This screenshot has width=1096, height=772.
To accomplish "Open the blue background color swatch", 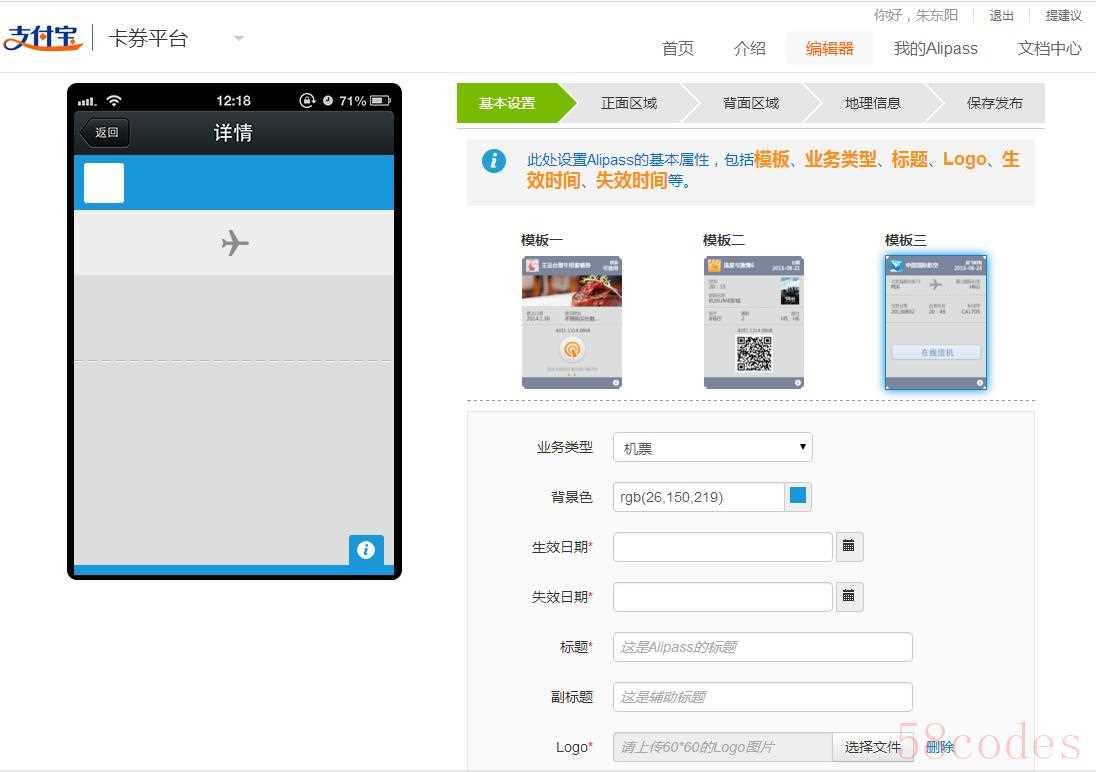I will click(x=798, y=496).
